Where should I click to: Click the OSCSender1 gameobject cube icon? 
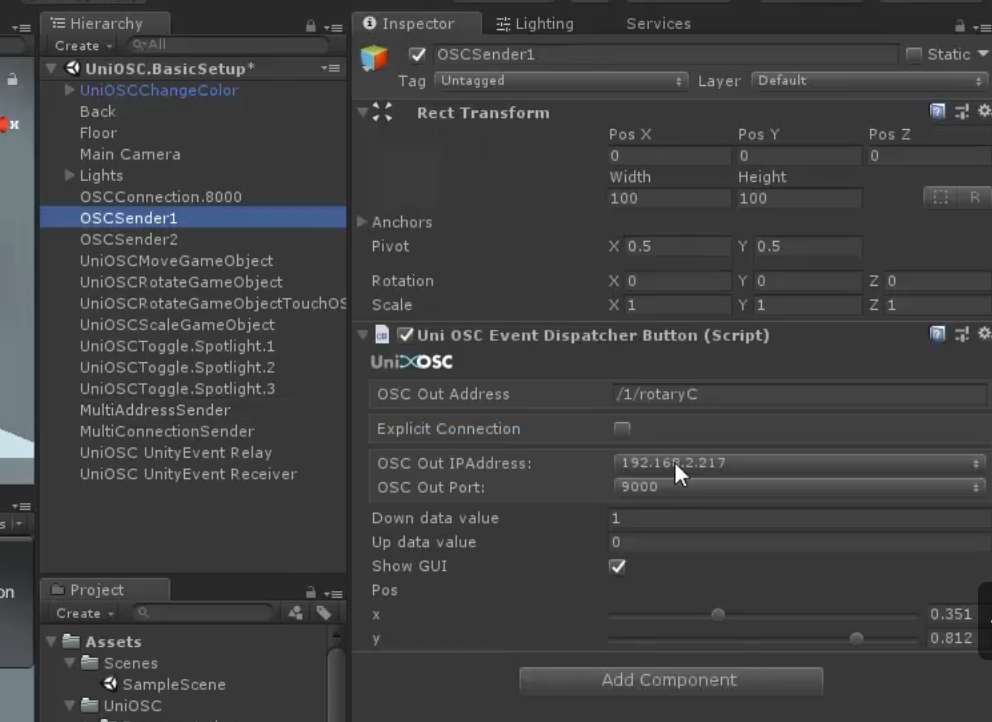(x=375, y=58)
